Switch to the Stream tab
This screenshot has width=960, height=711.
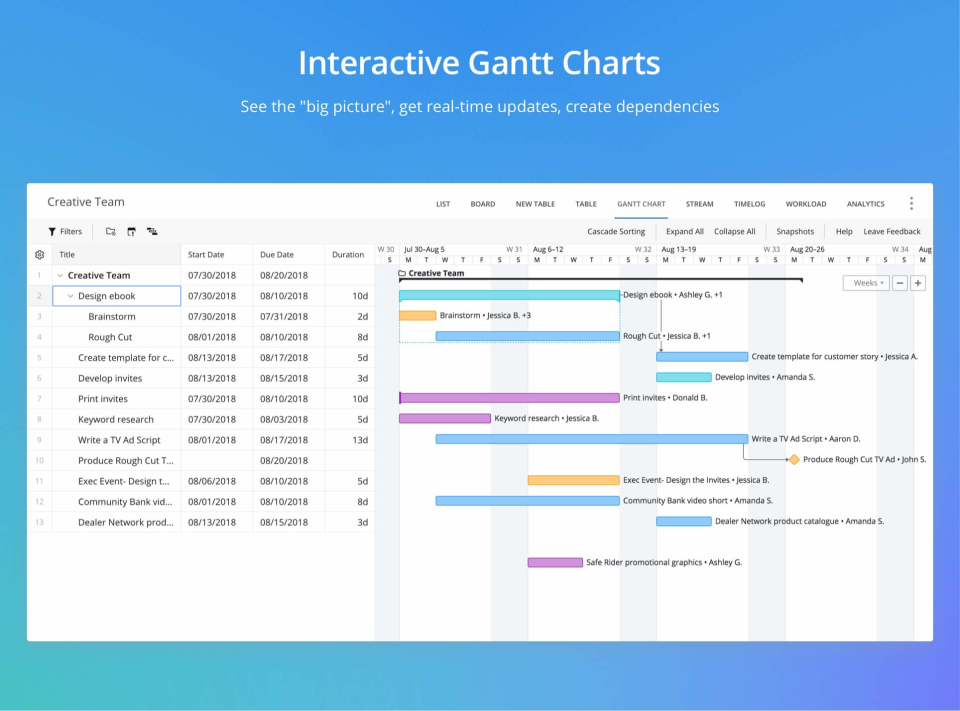[x=699, y=204]
